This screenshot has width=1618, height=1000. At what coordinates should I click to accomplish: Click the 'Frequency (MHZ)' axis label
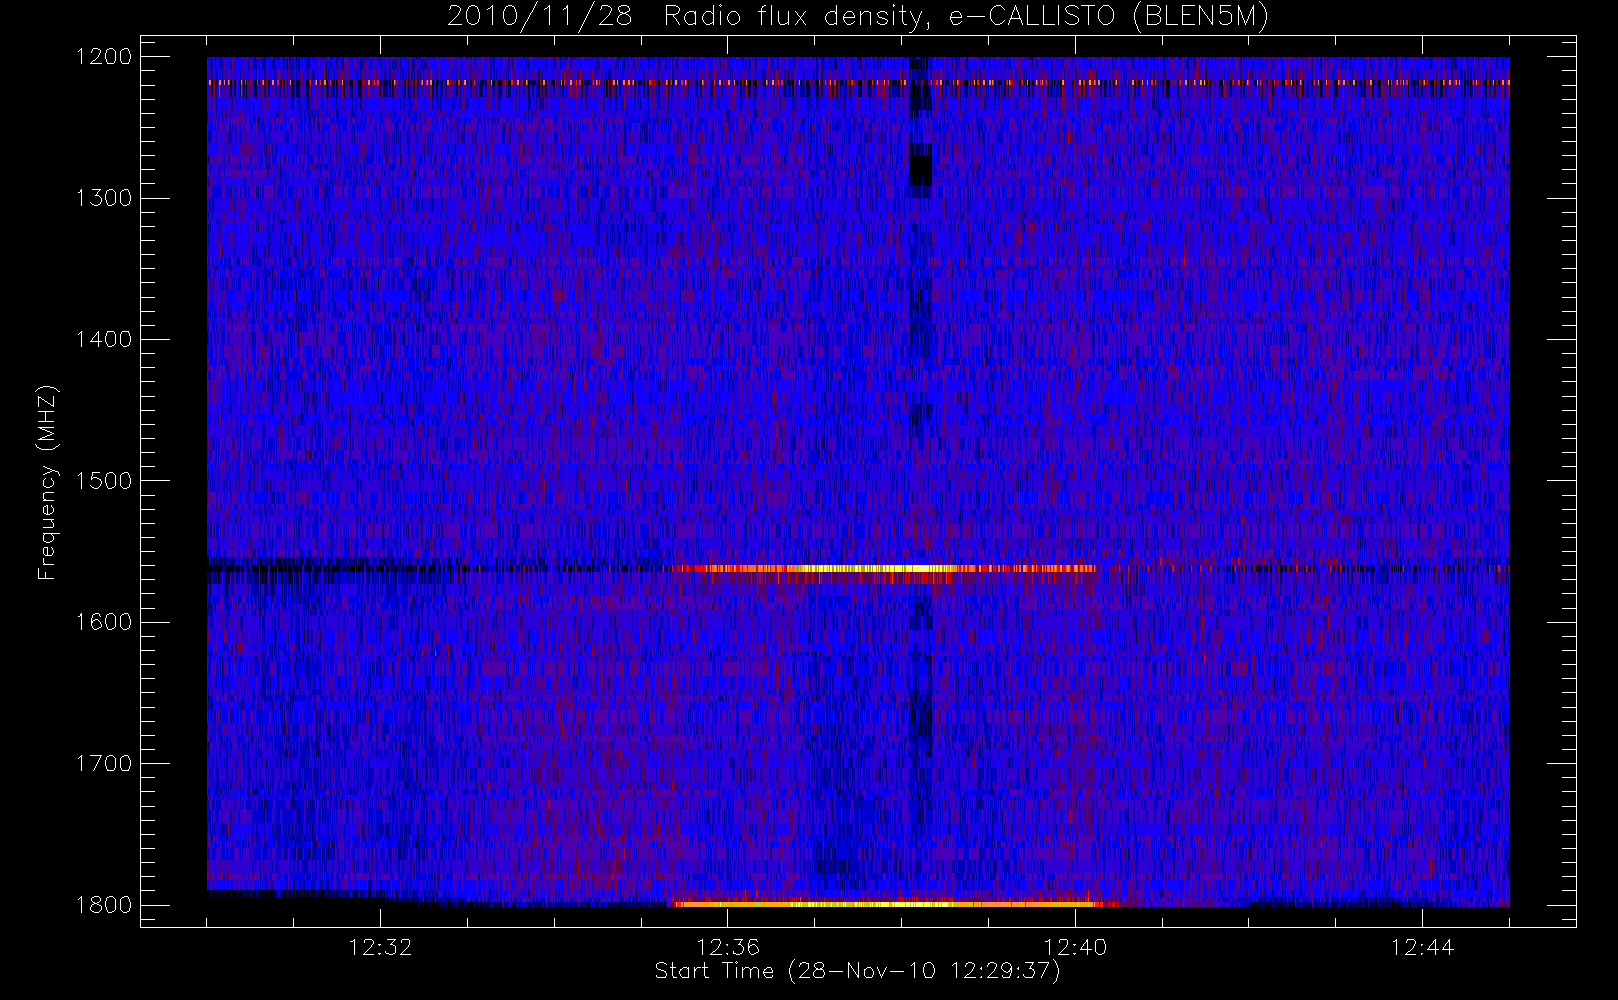47,482
